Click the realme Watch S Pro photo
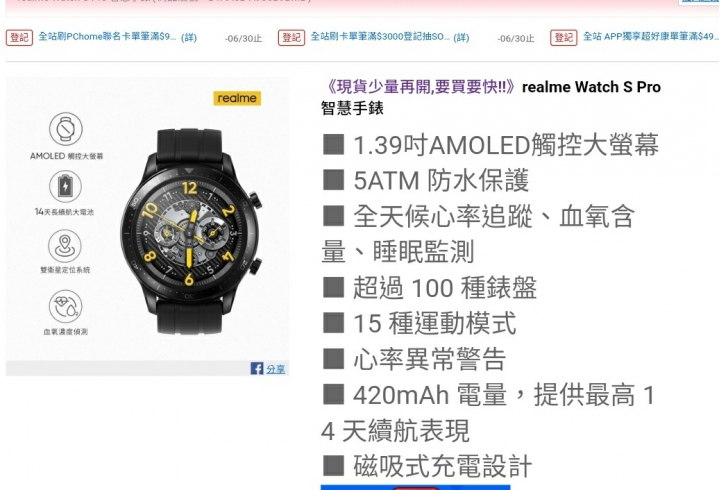Viewport: 720px width, 490px height. click(190, 231)
